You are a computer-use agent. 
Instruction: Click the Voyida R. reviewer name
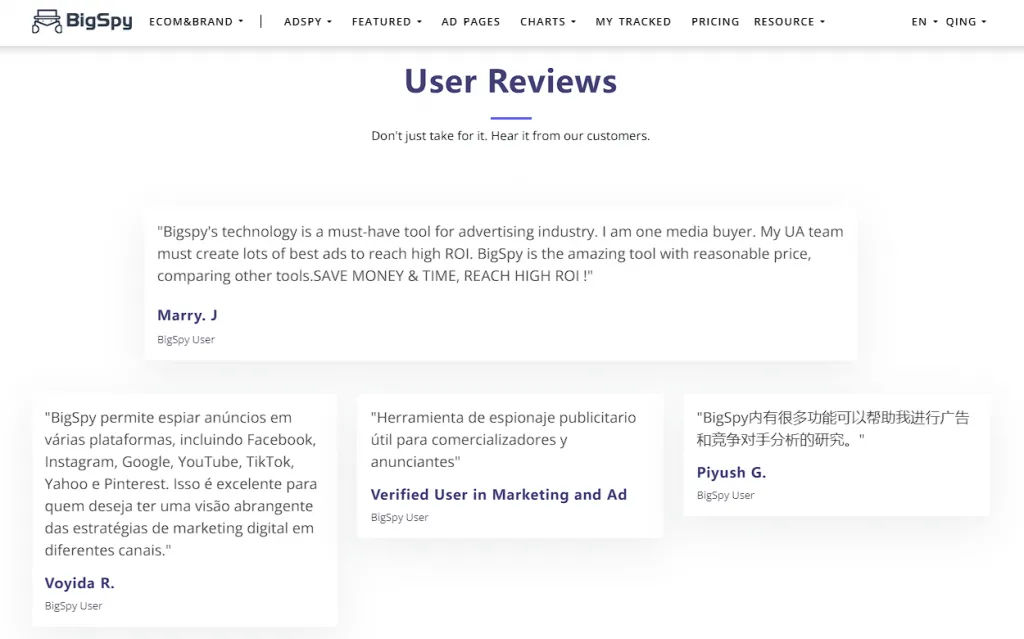point(80,583)
